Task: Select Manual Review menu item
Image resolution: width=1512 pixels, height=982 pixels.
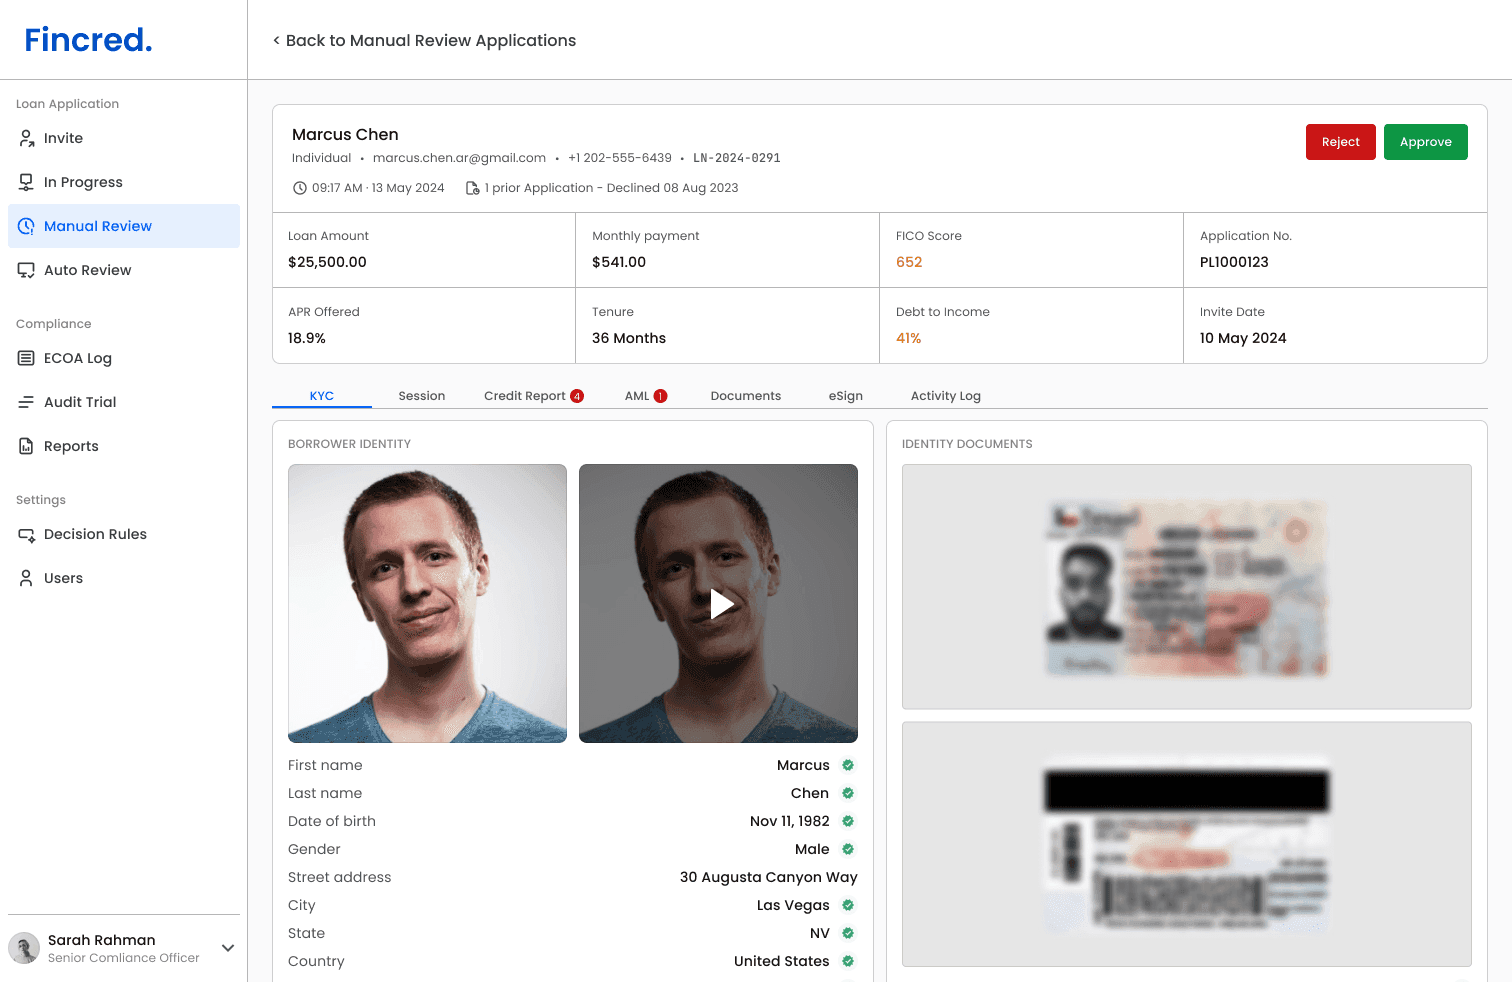Action: pyautogui.click(x=124, y=226)
